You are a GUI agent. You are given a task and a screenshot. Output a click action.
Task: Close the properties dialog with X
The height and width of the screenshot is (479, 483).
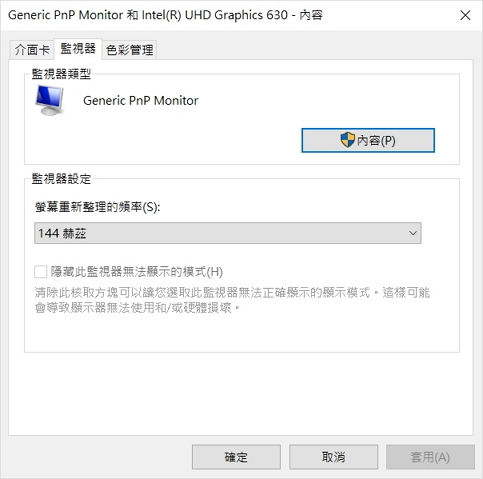pyautogui.click(x=465, y=15)
